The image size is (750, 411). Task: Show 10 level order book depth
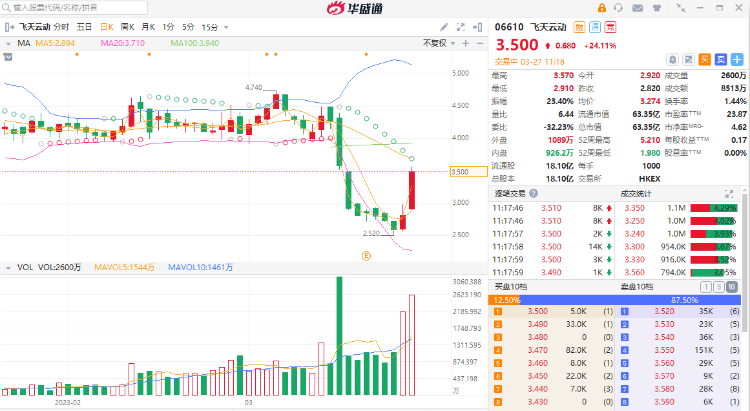coord(732,287)
